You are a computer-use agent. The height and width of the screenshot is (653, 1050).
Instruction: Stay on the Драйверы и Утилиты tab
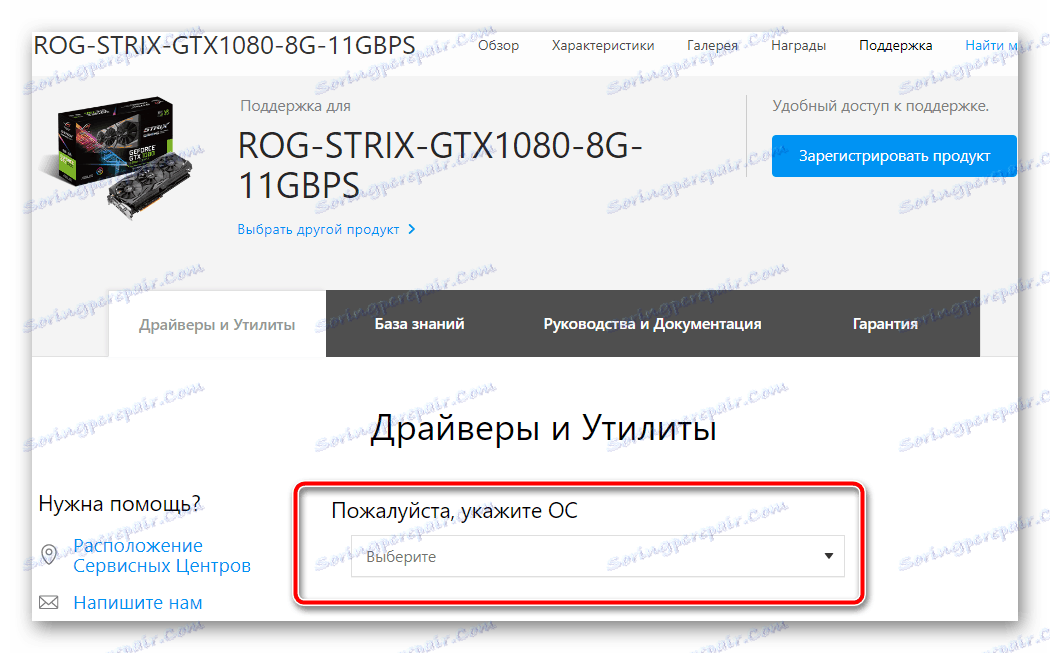coord(216,324)
